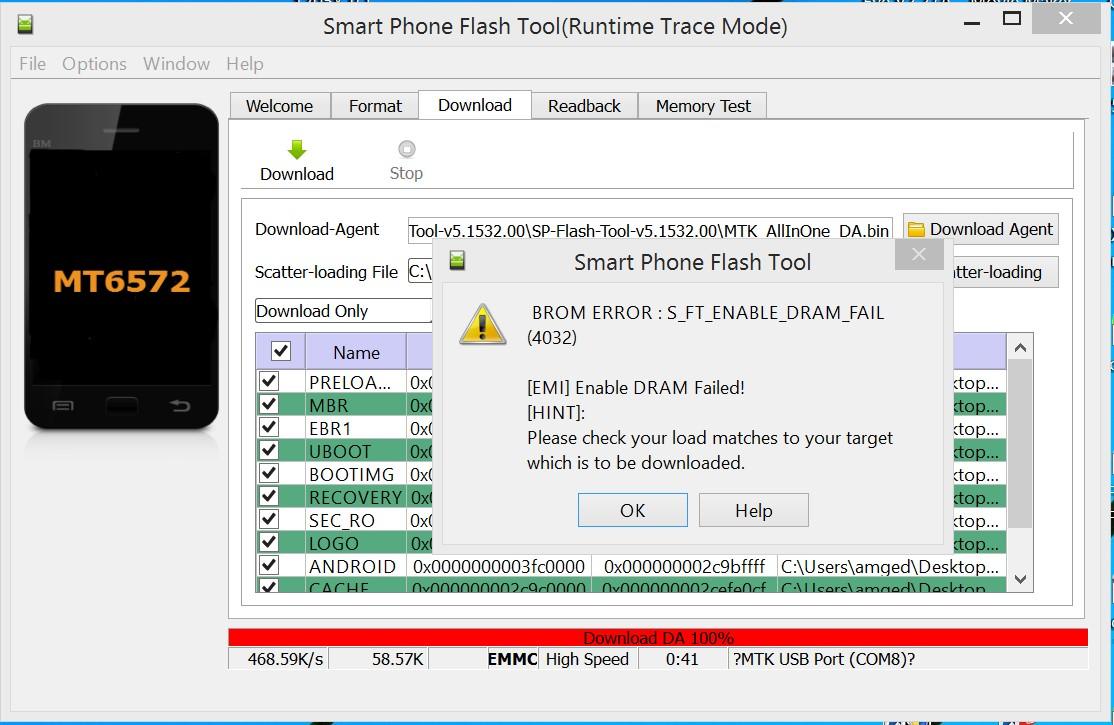Click the warning triangle icon in dialog

tap(482, 325)
